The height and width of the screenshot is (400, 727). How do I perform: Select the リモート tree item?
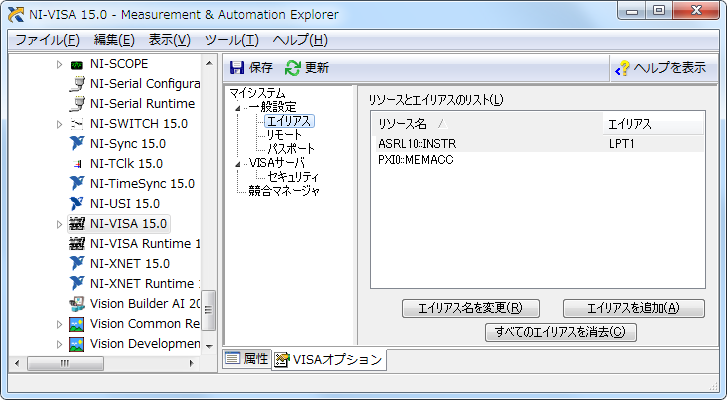pyautogui.click(x=284, y=135)
